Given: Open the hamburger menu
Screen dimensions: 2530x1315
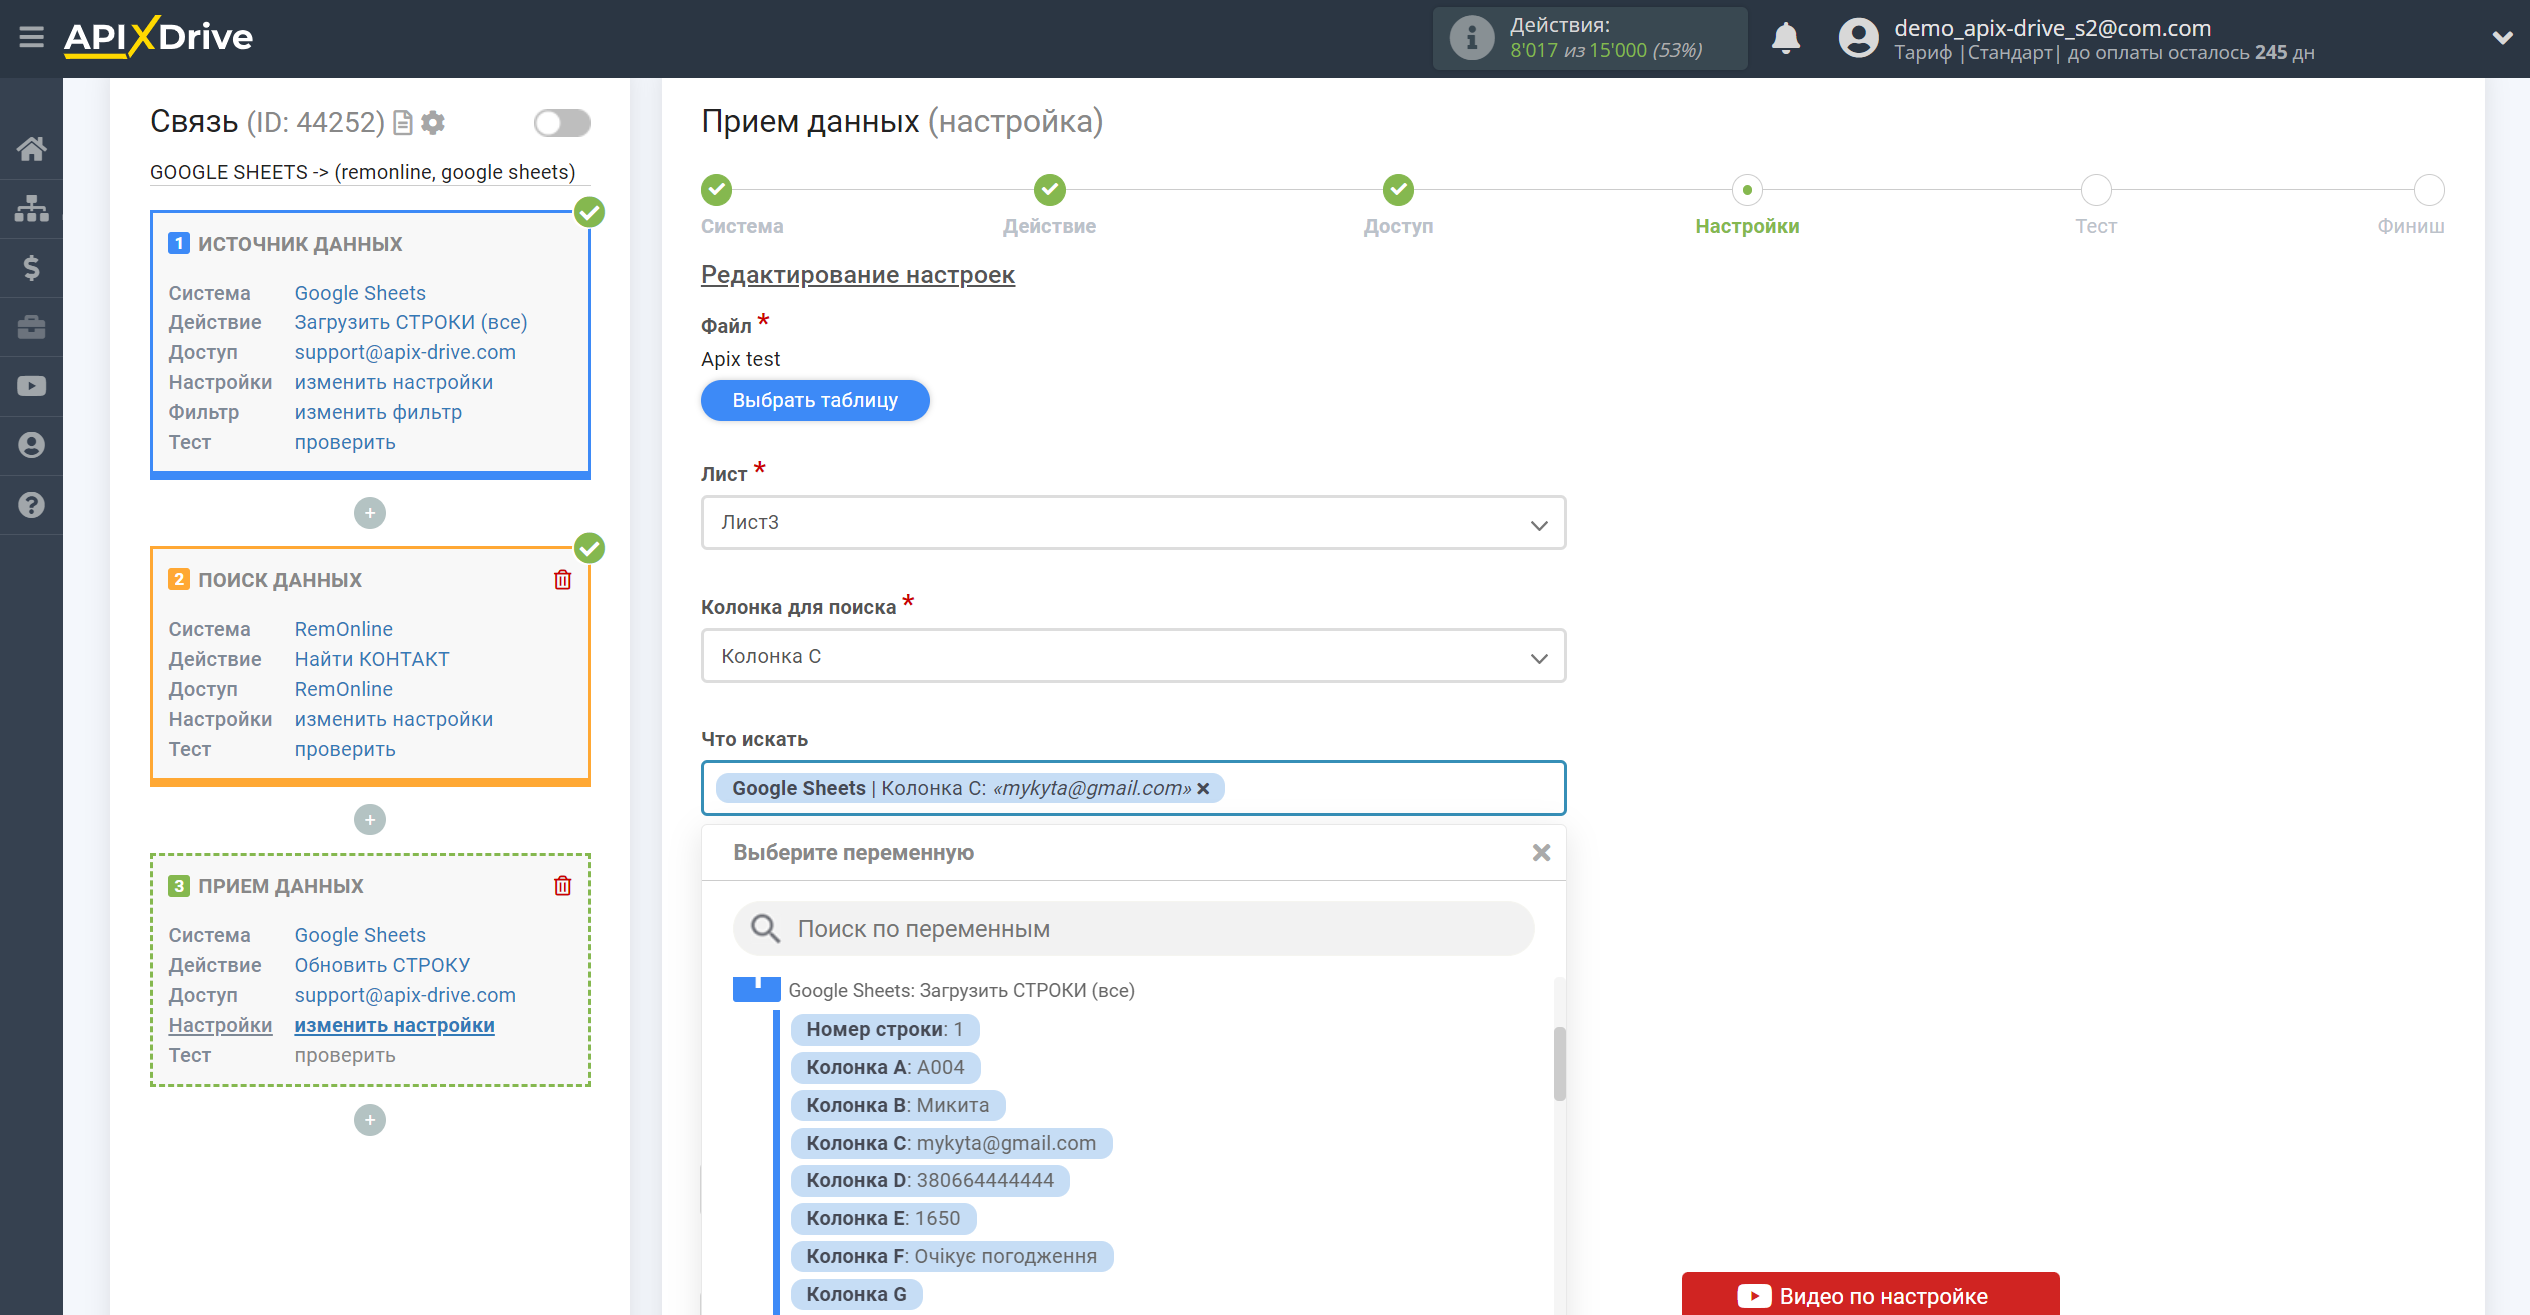Looking at the screenshot, I should click(x=31, y=38).
